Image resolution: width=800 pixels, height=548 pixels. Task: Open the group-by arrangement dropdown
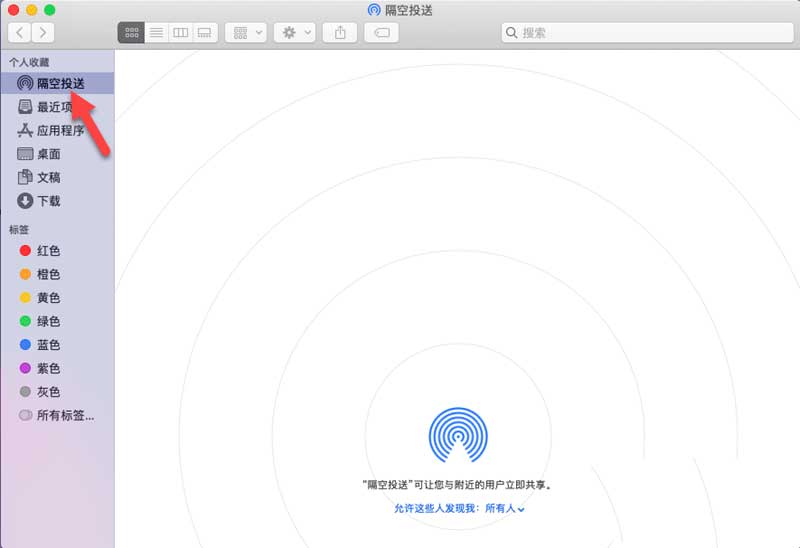pos(246,33)
